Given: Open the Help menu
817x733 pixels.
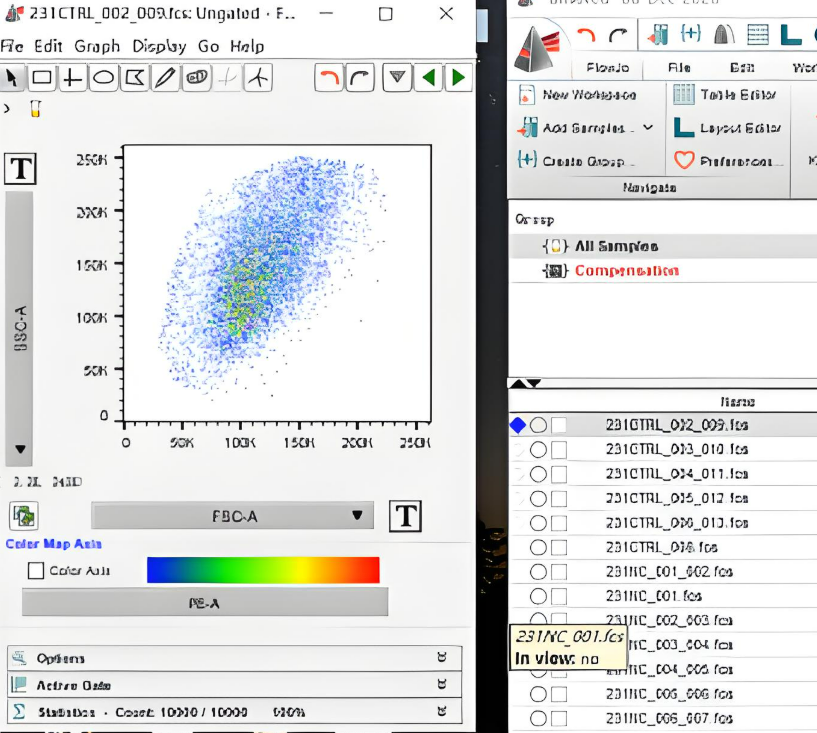Looking at the screenshot, I should tap(247, 46).
